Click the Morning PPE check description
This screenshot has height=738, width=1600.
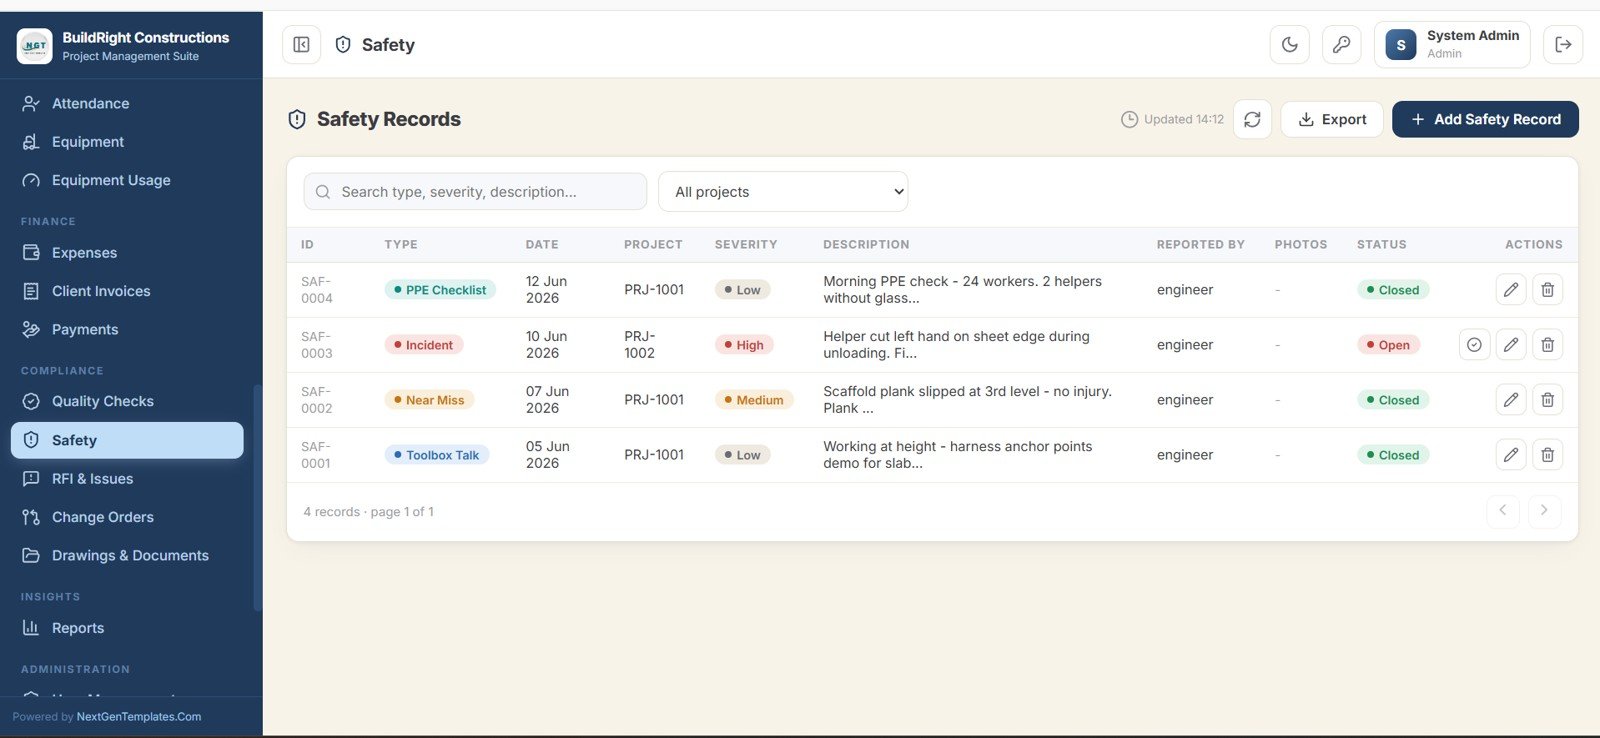click(x=962, y=290)
